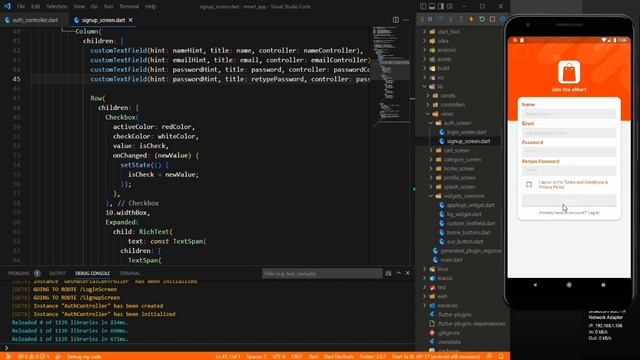This screenshot has width=640, height=360.
Task: Click the debug console filter input
Action: click(x=322, y=273)
